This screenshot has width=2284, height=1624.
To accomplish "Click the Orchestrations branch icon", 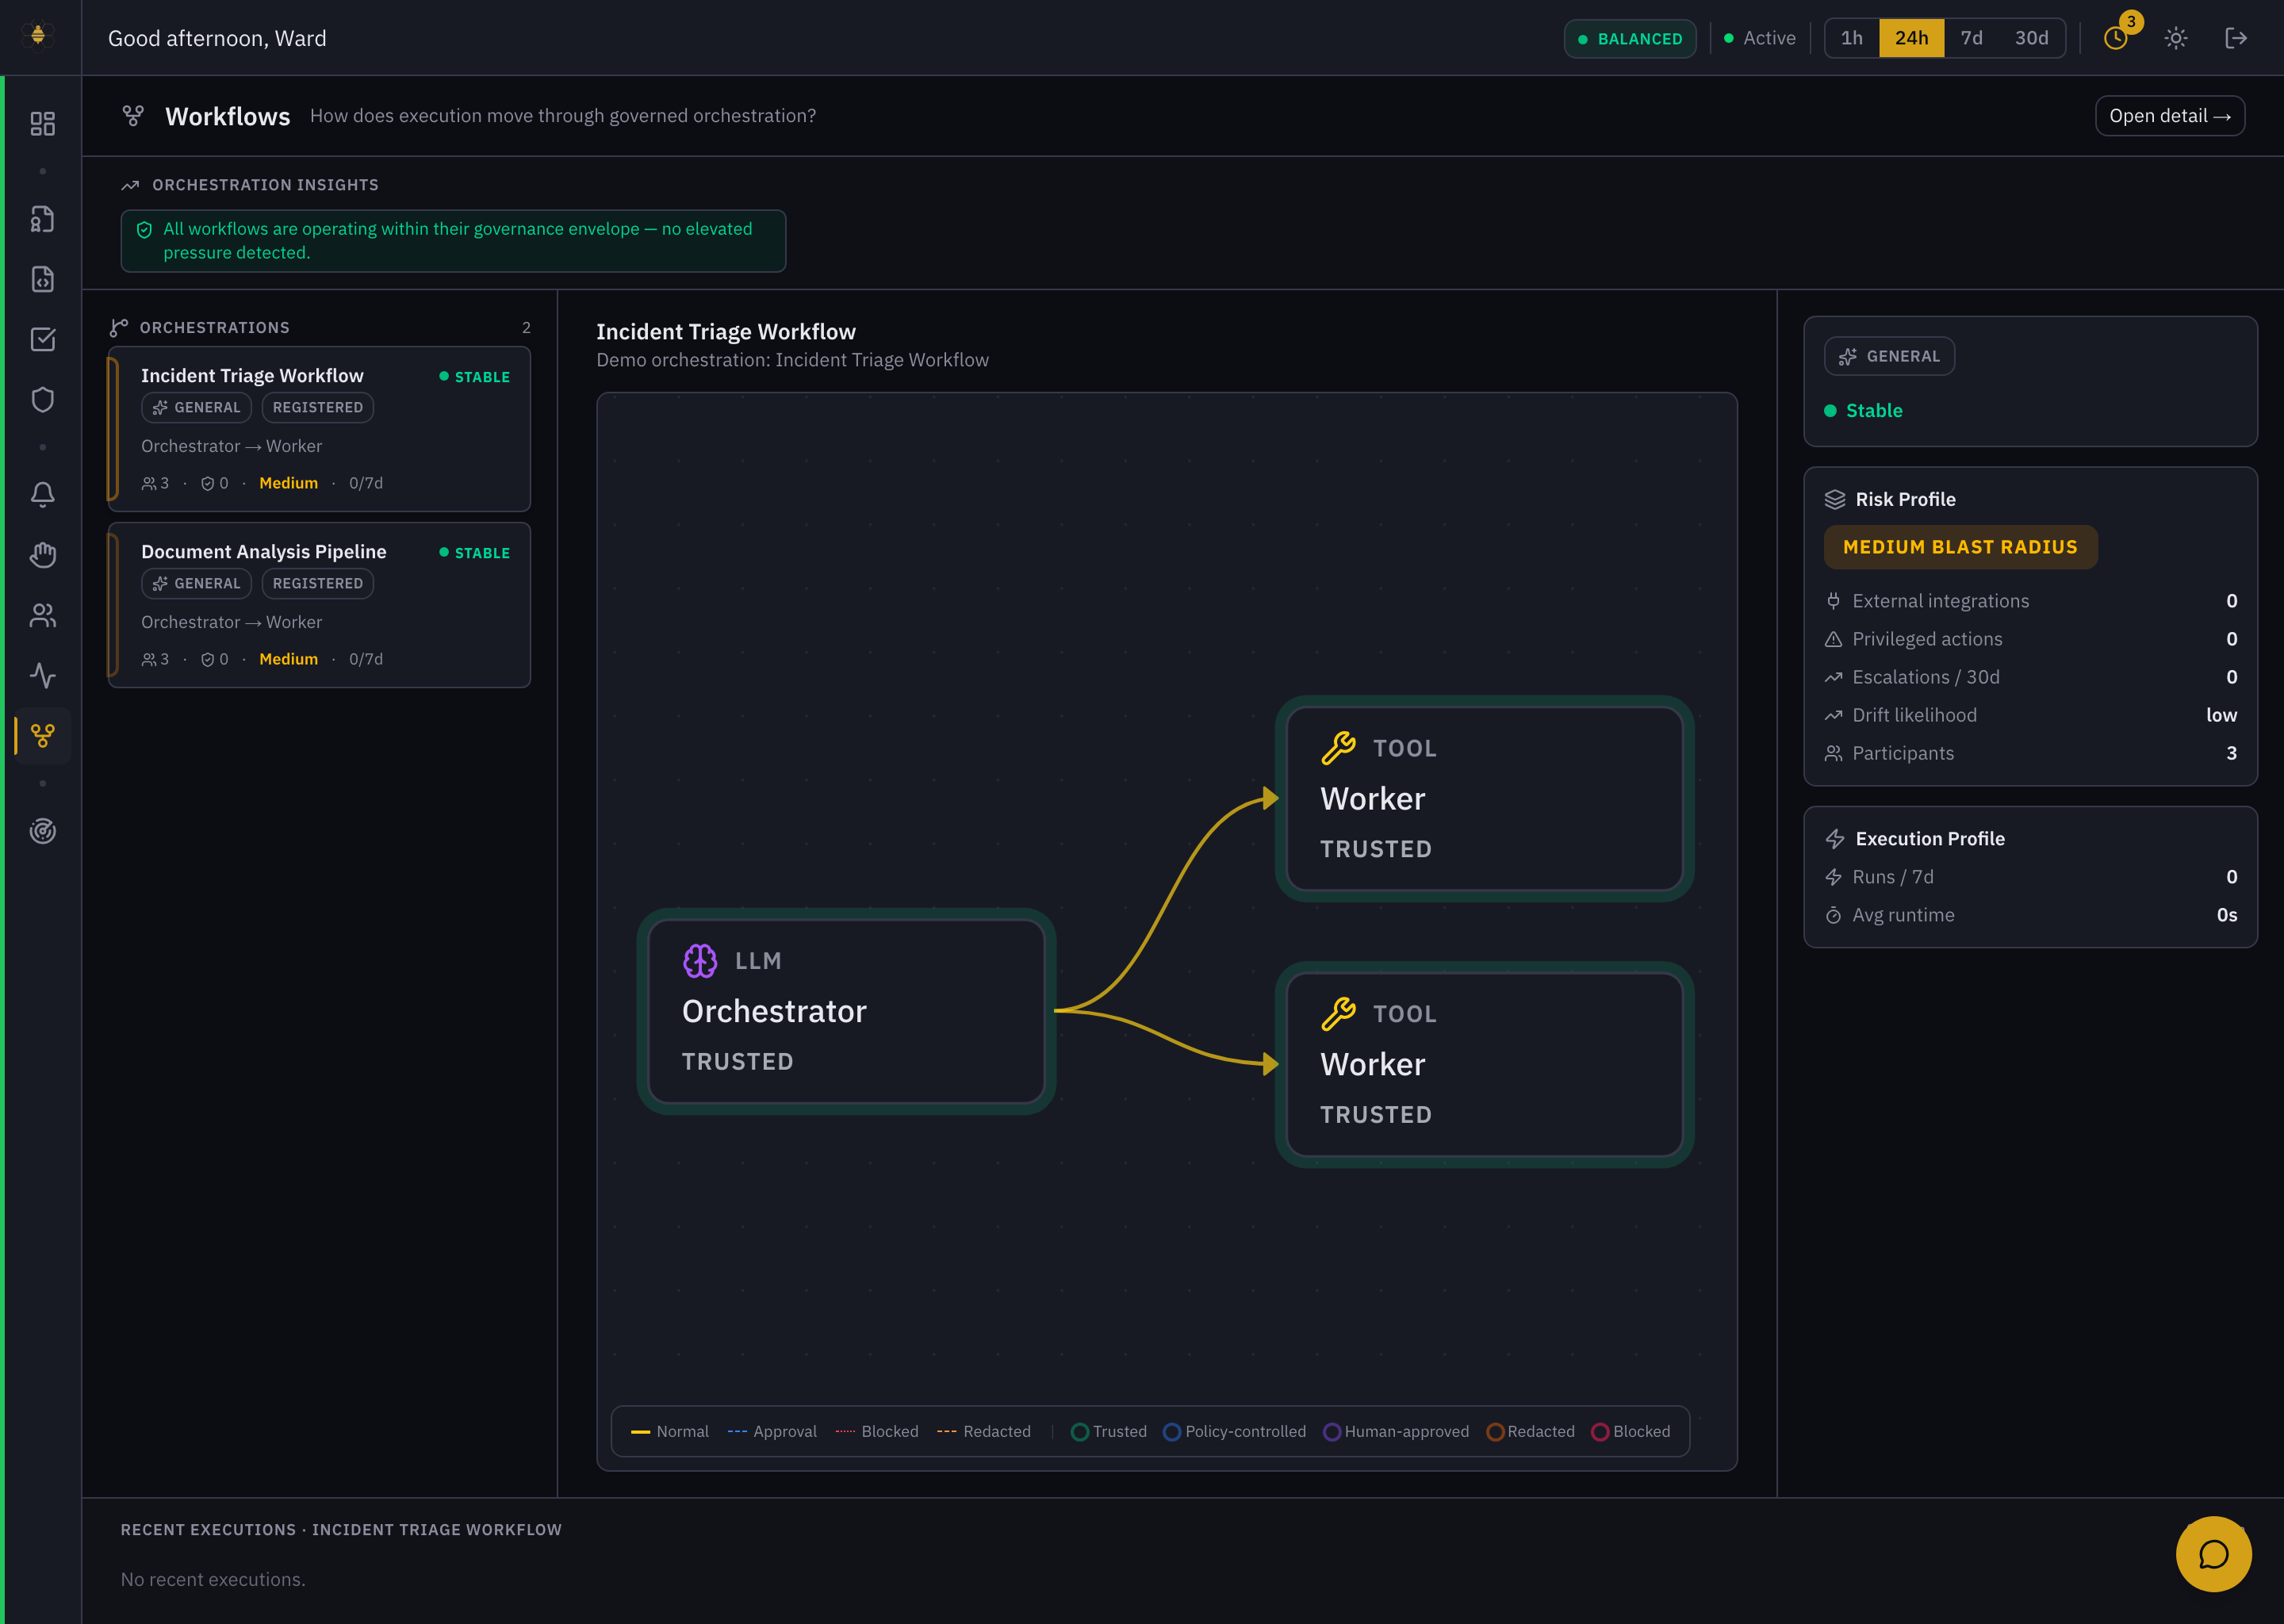I will [x=119, y=328].
